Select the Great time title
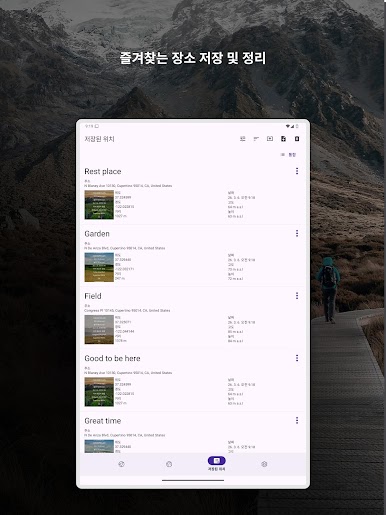Image resolution: width=386 pixels, height=515 pixels. coord(103,421)
